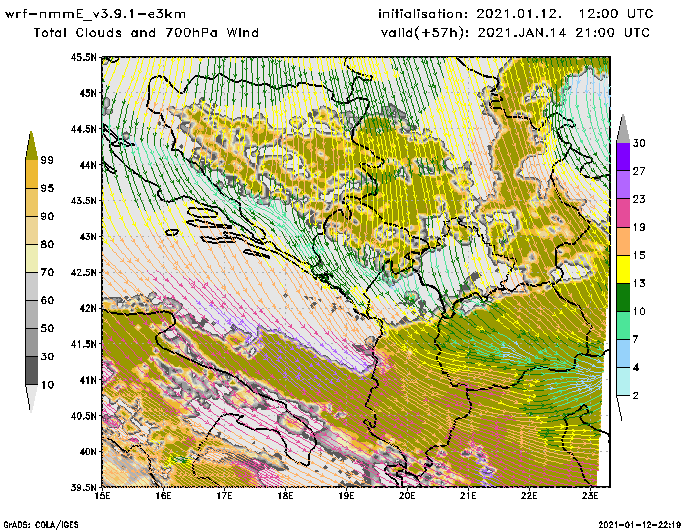Click the initialisation date text
The height and width of the screenshot is (530, 700).
tap(516, 14)
